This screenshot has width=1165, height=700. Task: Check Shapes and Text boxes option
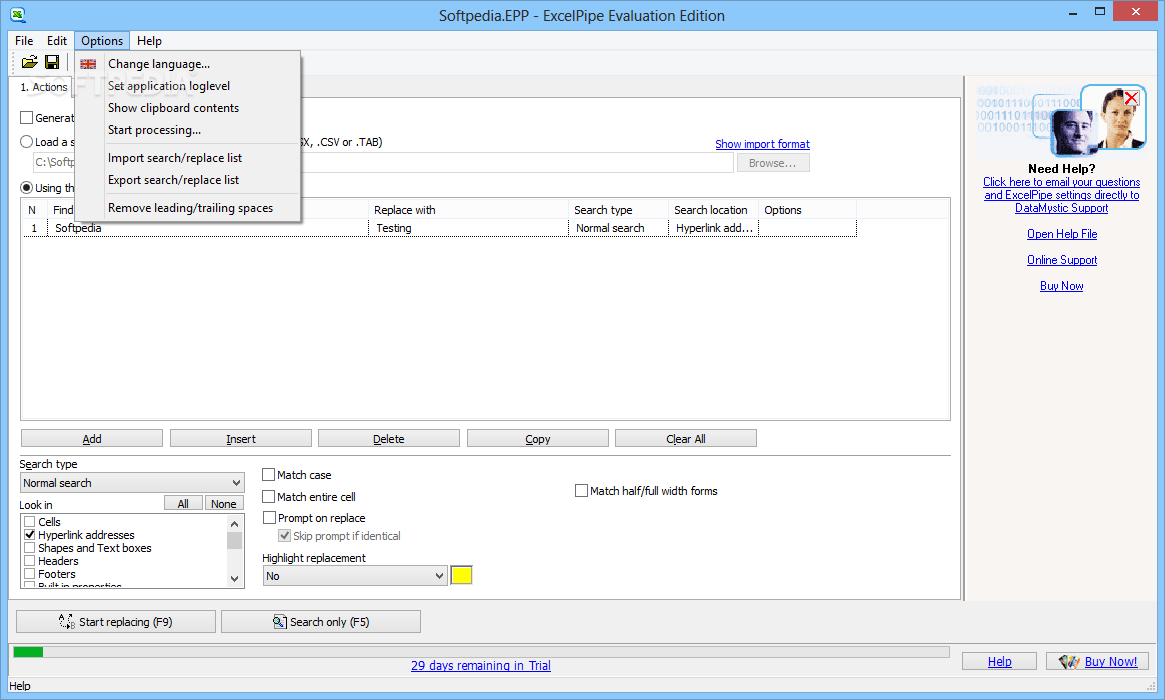point(30,548)
